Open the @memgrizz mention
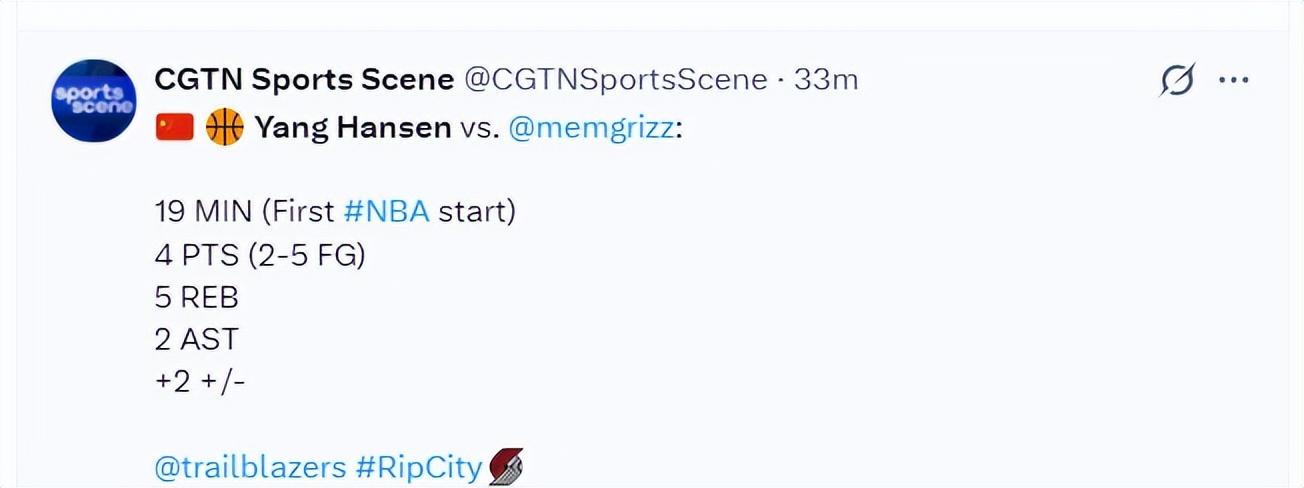1304x488 pixels. coord(591,128)
